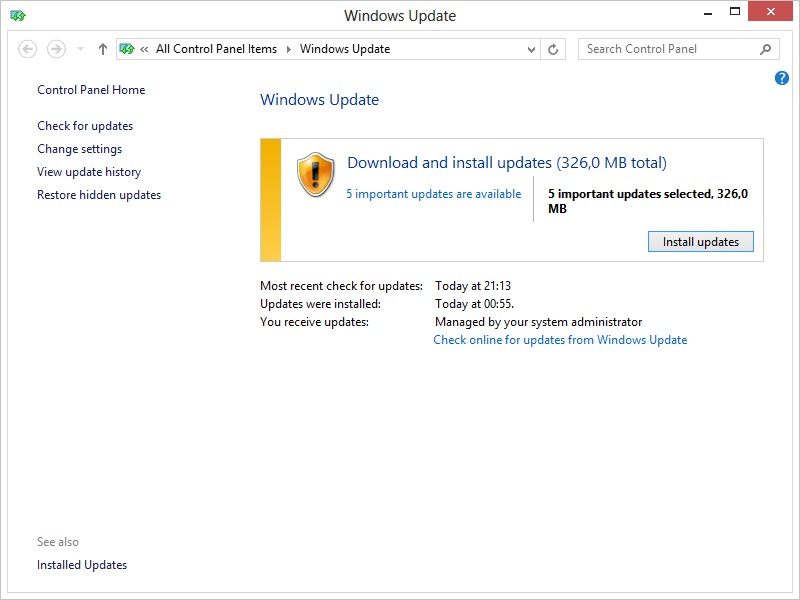Click Check online for updates from Windows Update
This screenshot has height=600, width=800.
[560, 340]
